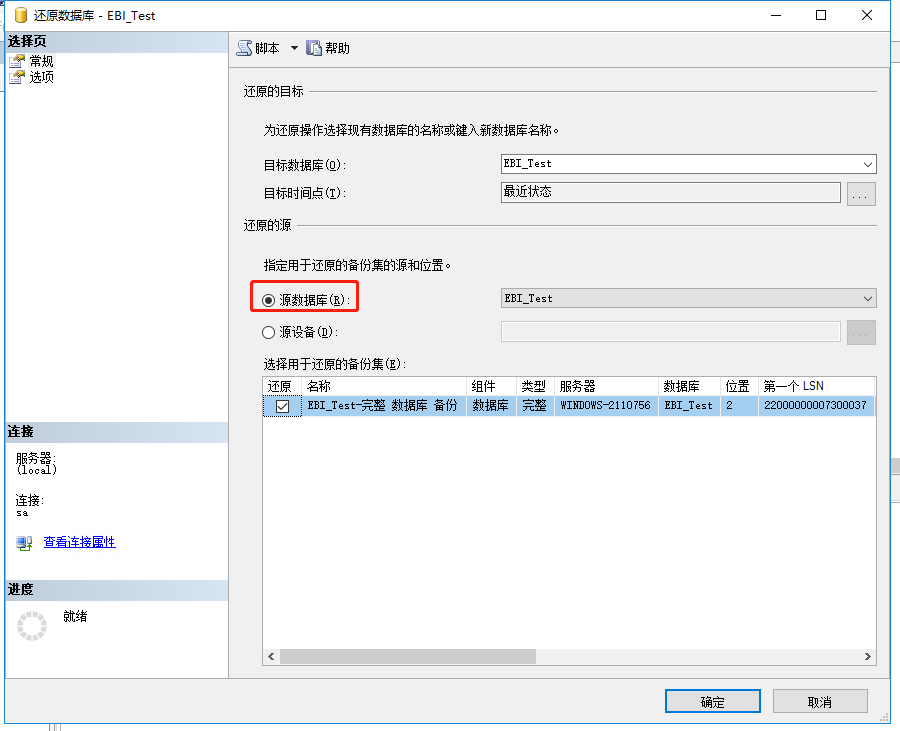
Task: Click the 取消 button
Action: tap(820, 701)
